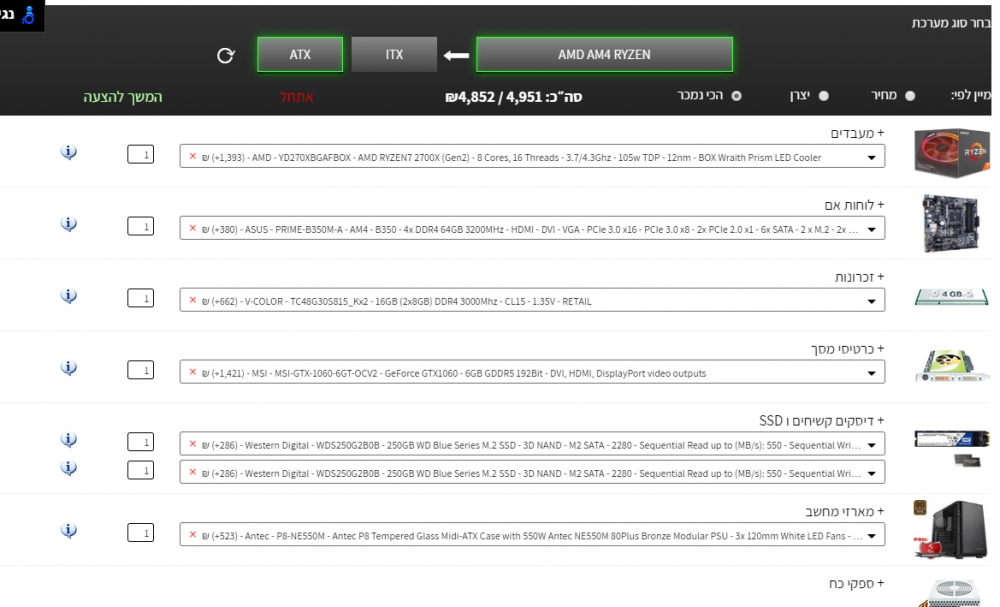
Task: Show info for the AMD Ryzen 7 2700X processor
Action: click(x=69, y=152)
